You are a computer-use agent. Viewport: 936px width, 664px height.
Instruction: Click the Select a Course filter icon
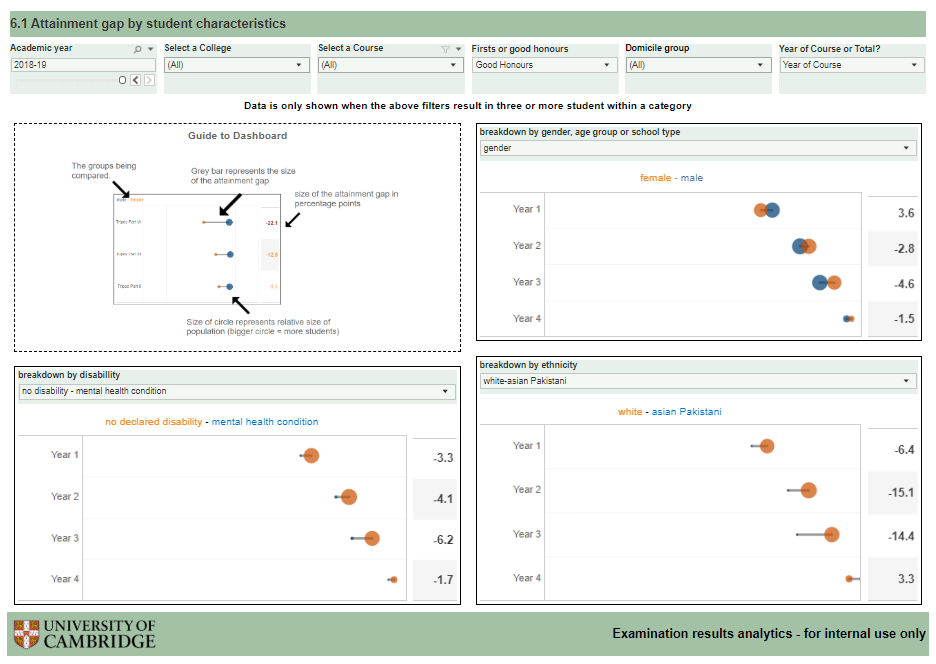[x=446, y=49]
